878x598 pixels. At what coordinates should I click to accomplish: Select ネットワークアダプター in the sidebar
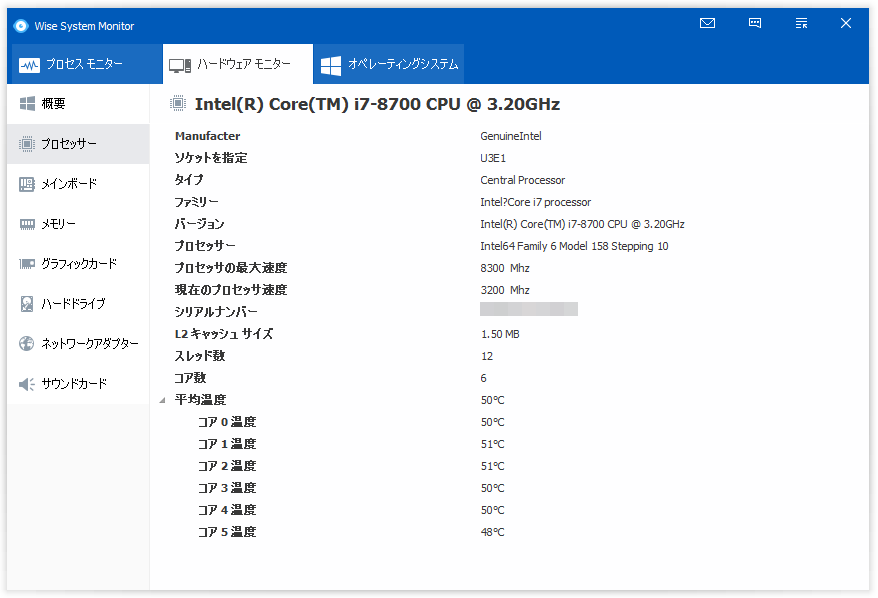(x=78, y=343)
